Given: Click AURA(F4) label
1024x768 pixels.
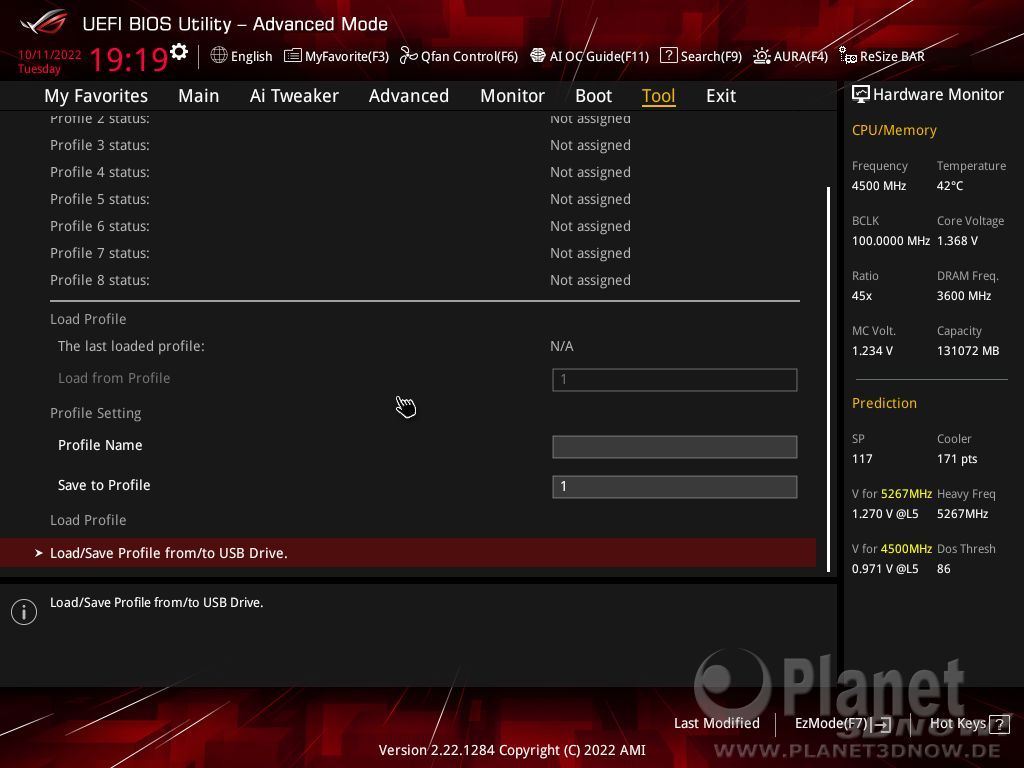Looking at the screenshot, I should coord(801,57).
